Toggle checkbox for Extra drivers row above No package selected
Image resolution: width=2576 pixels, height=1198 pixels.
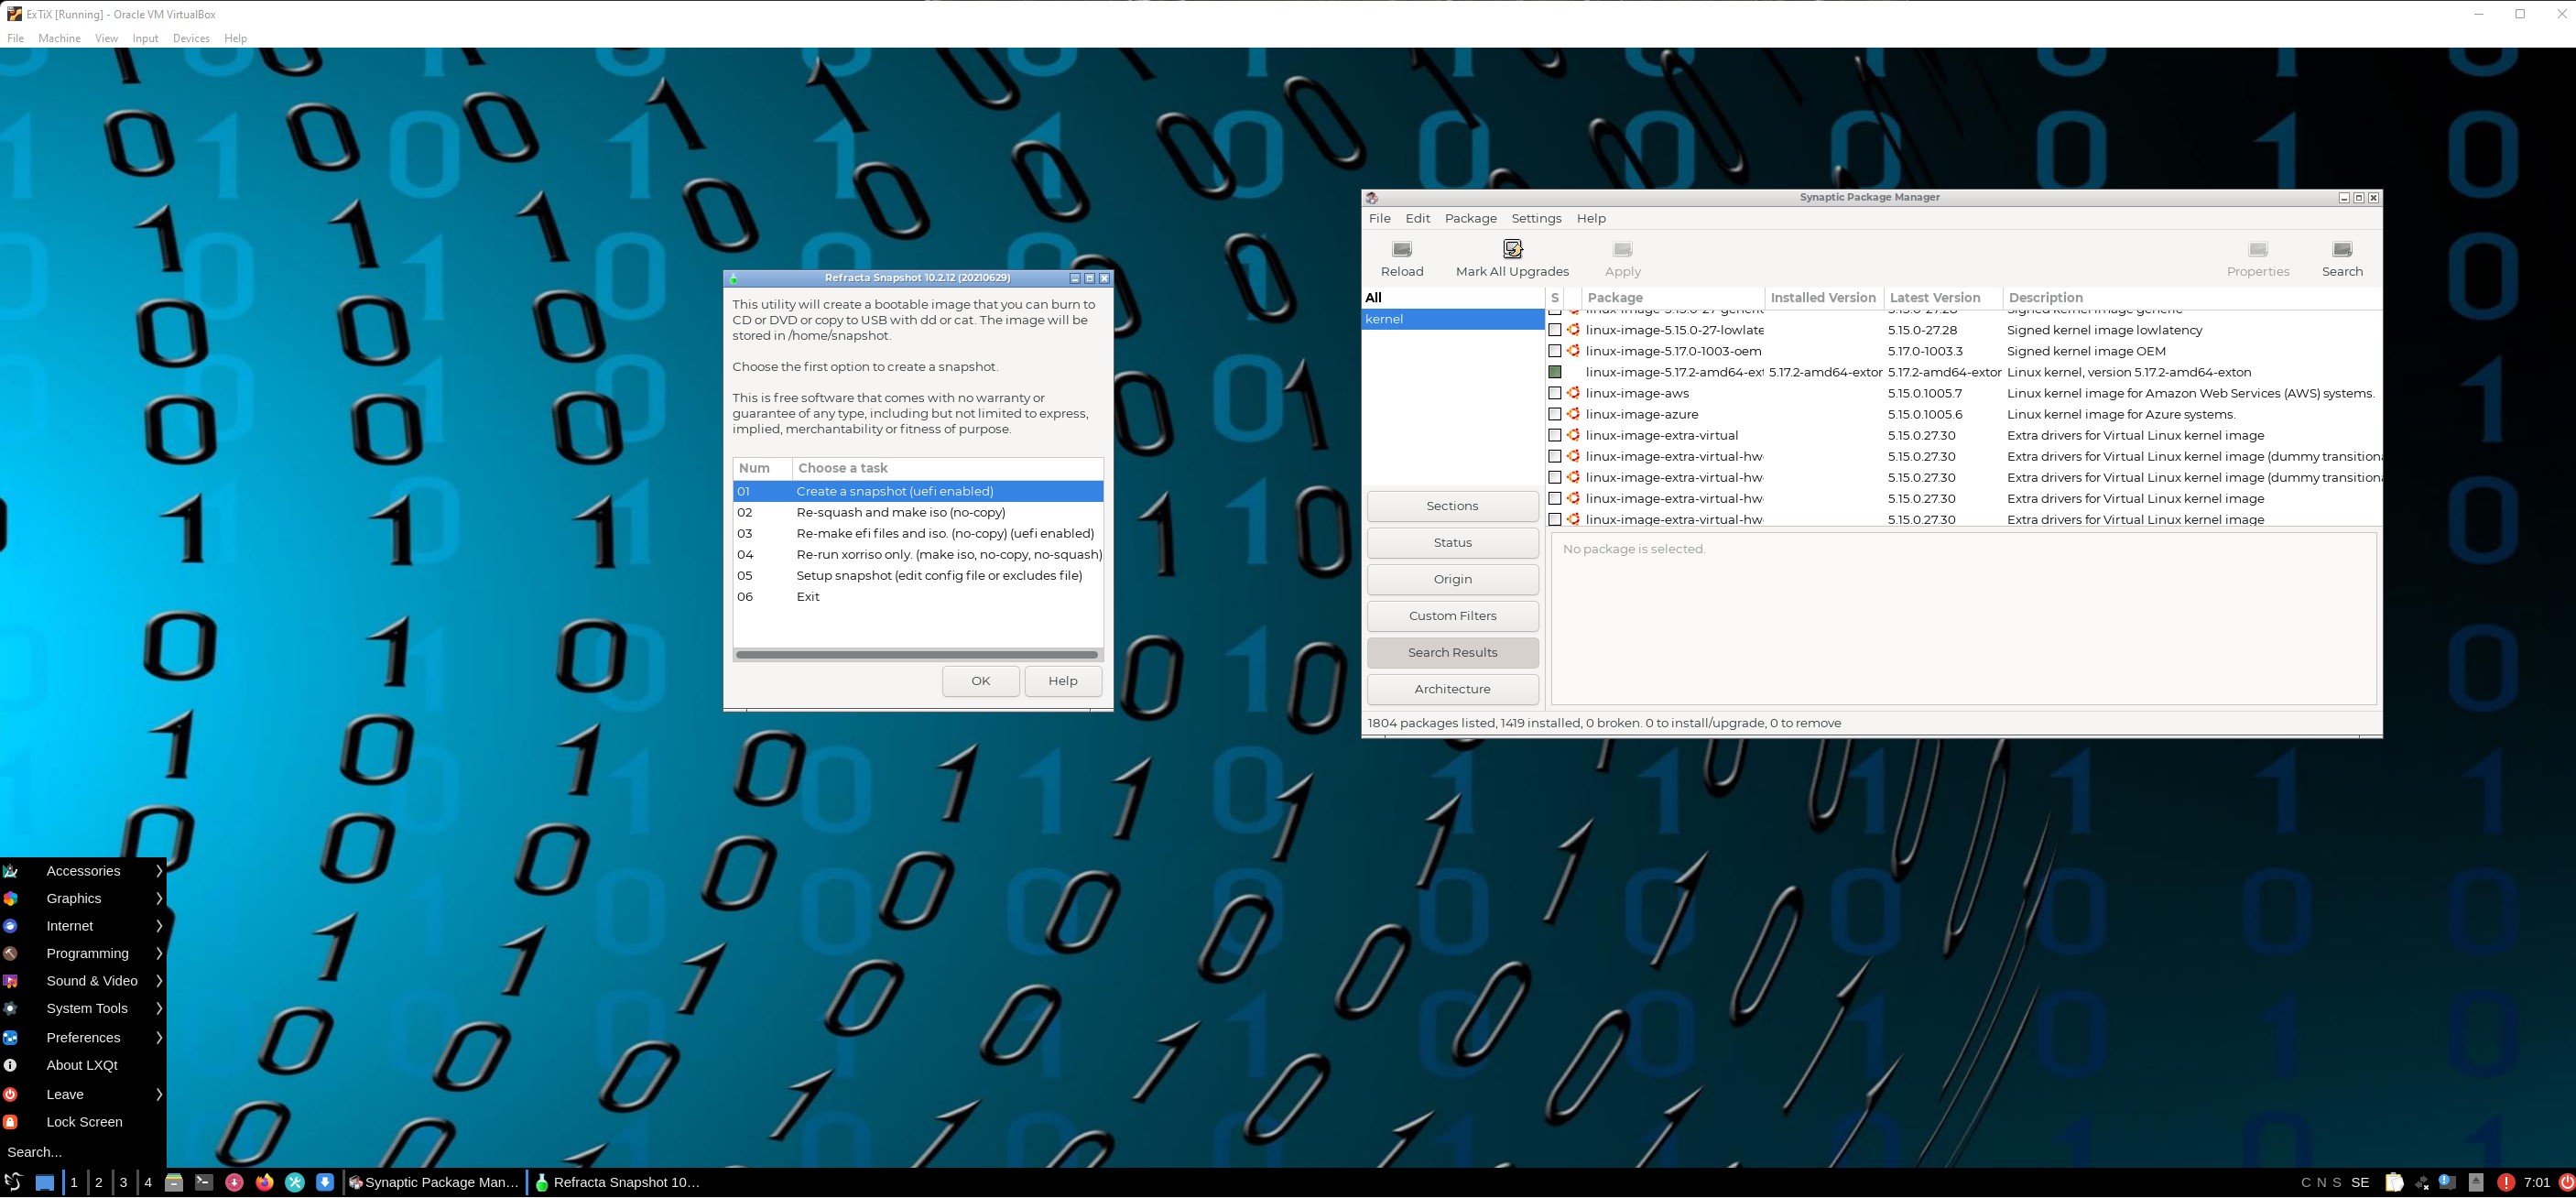1555,519
